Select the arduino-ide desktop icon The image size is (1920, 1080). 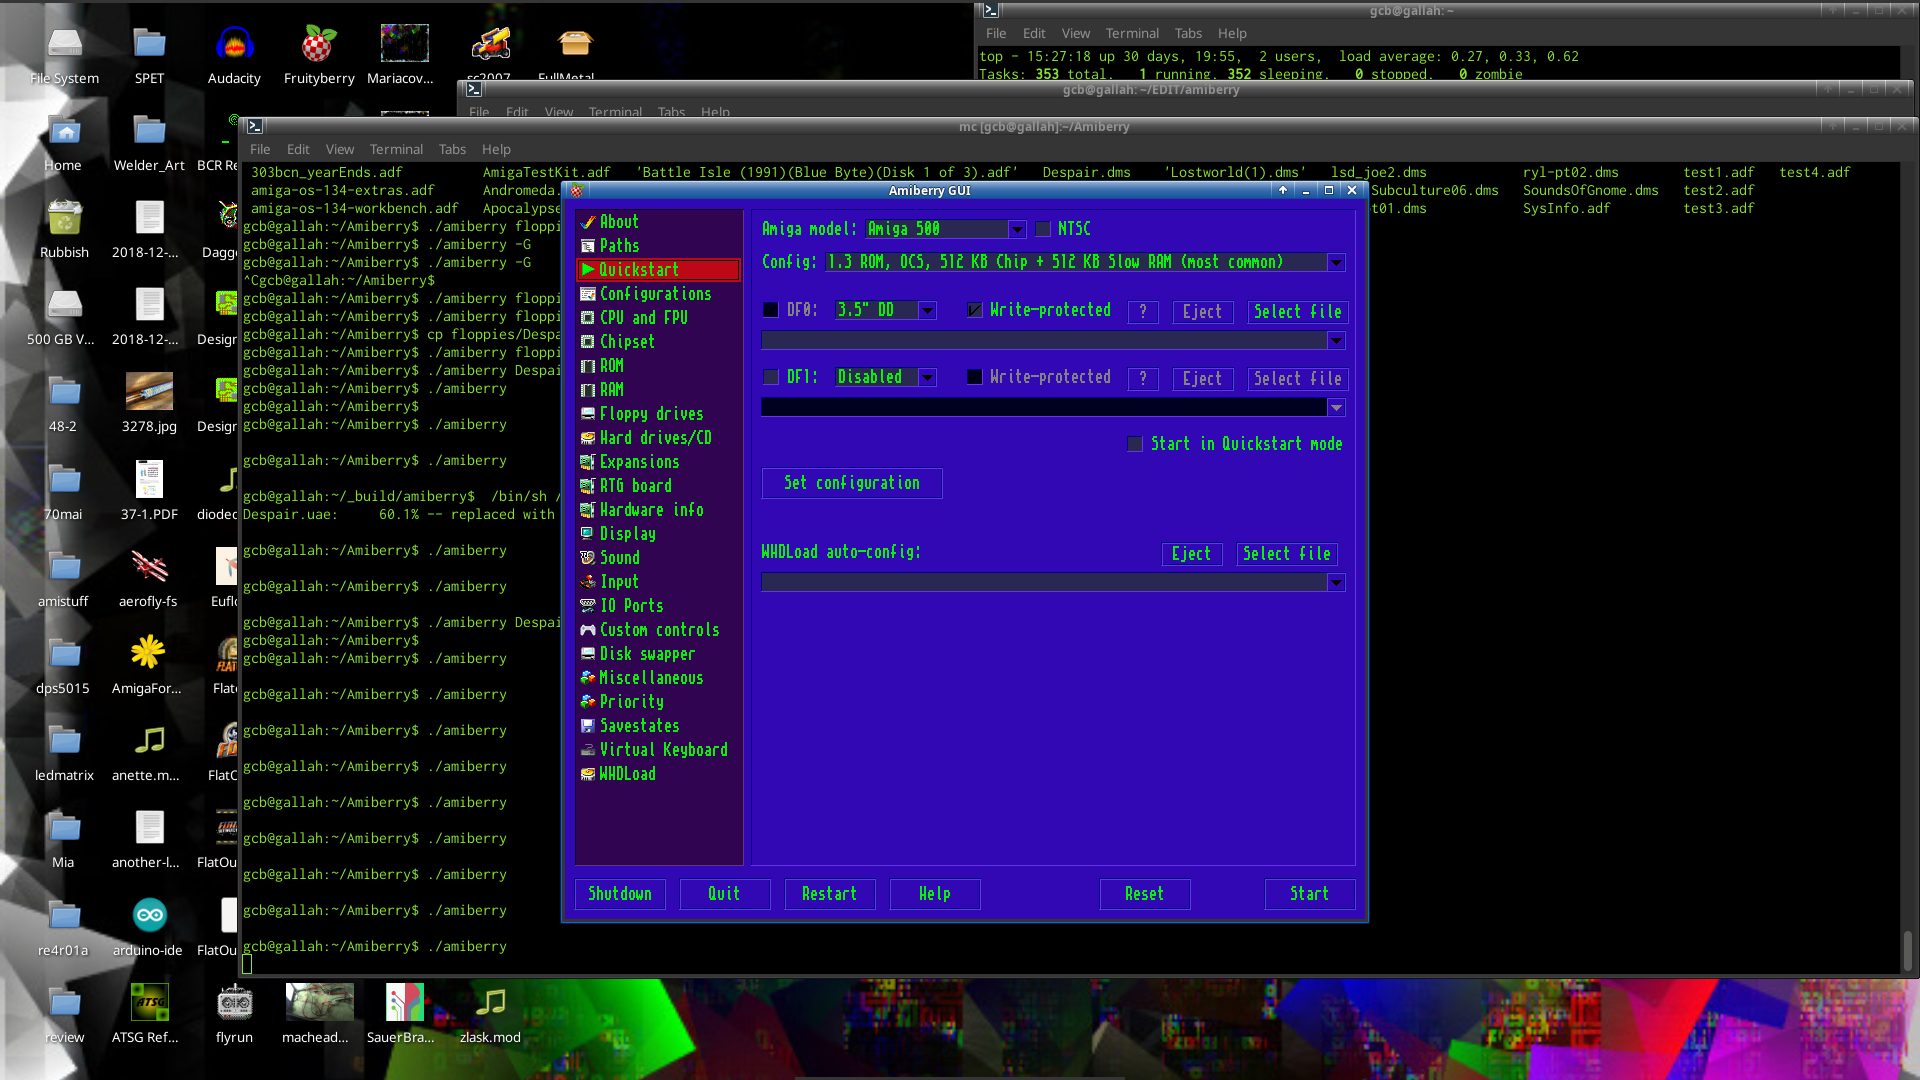(148, 927)
